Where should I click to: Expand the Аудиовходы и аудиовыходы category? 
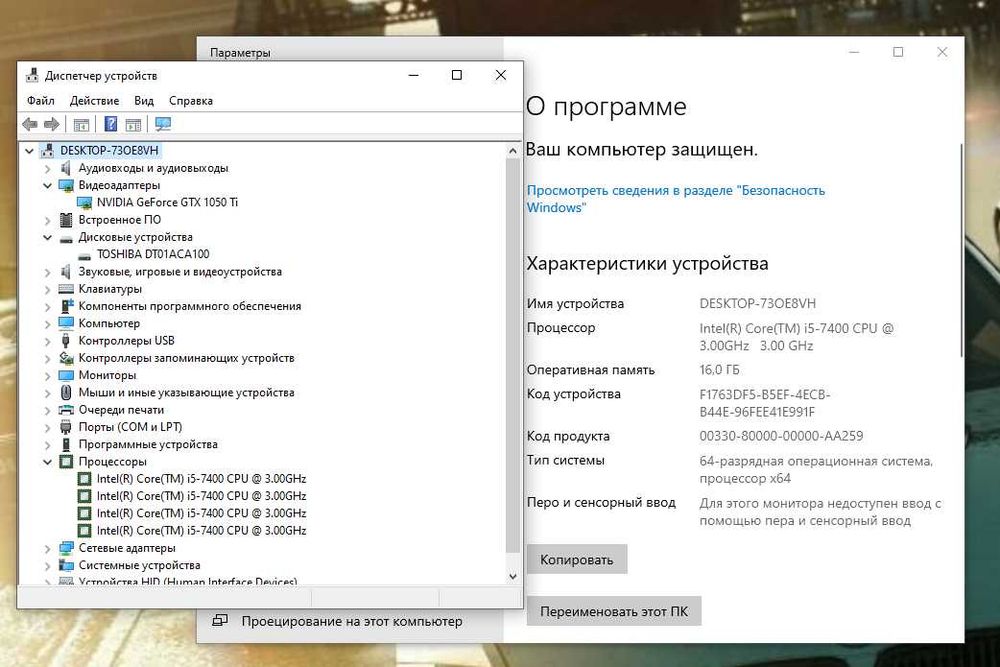[x=48, y=169]
